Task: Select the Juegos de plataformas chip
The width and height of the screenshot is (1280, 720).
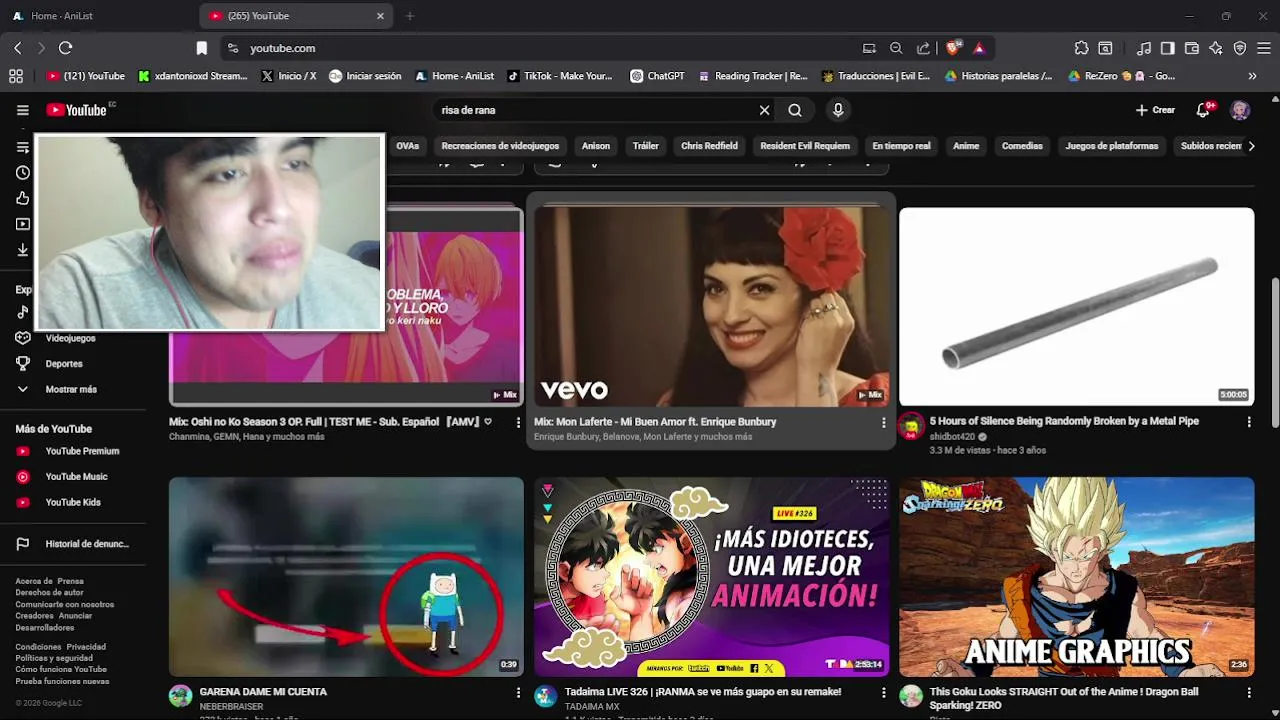Action: pyautogui.click(x=1112, y=146)
